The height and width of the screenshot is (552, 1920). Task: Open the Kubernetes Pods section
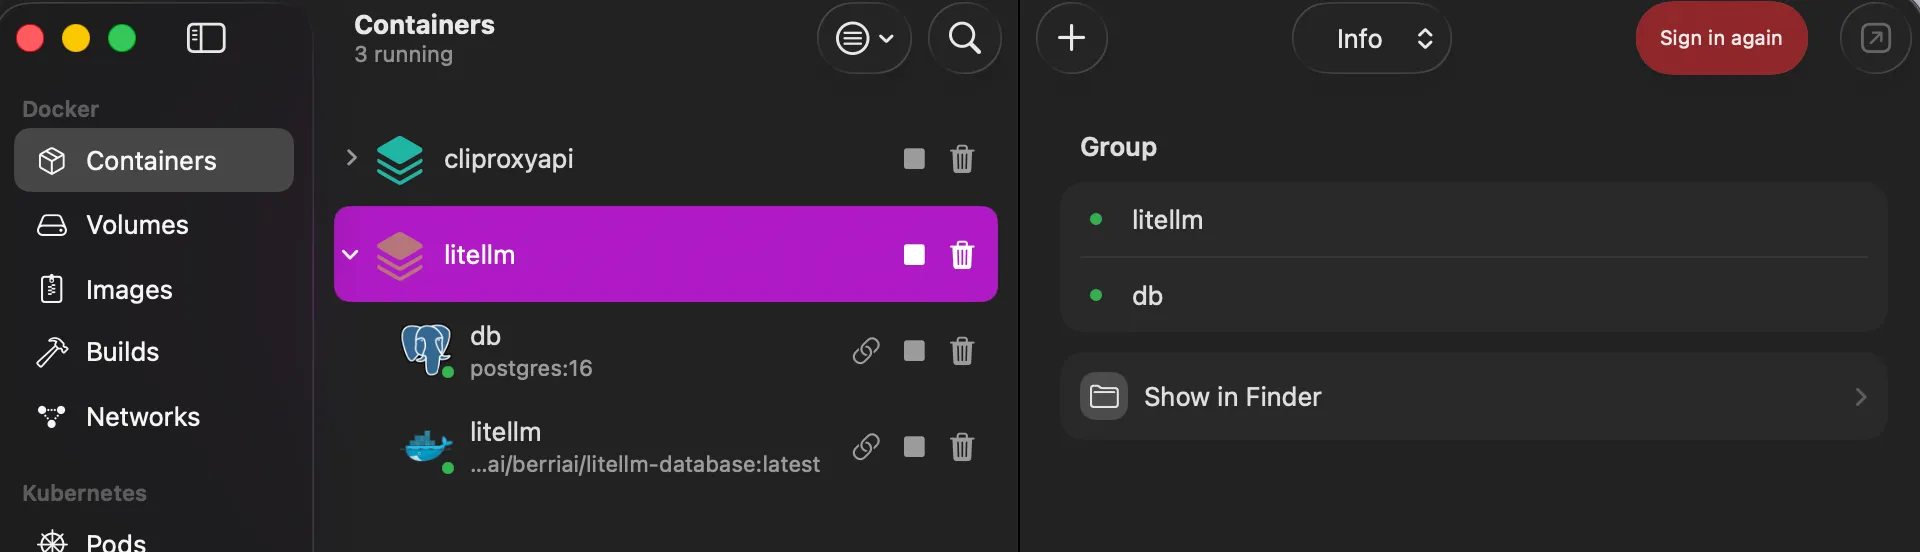click(x=154, y=541)
